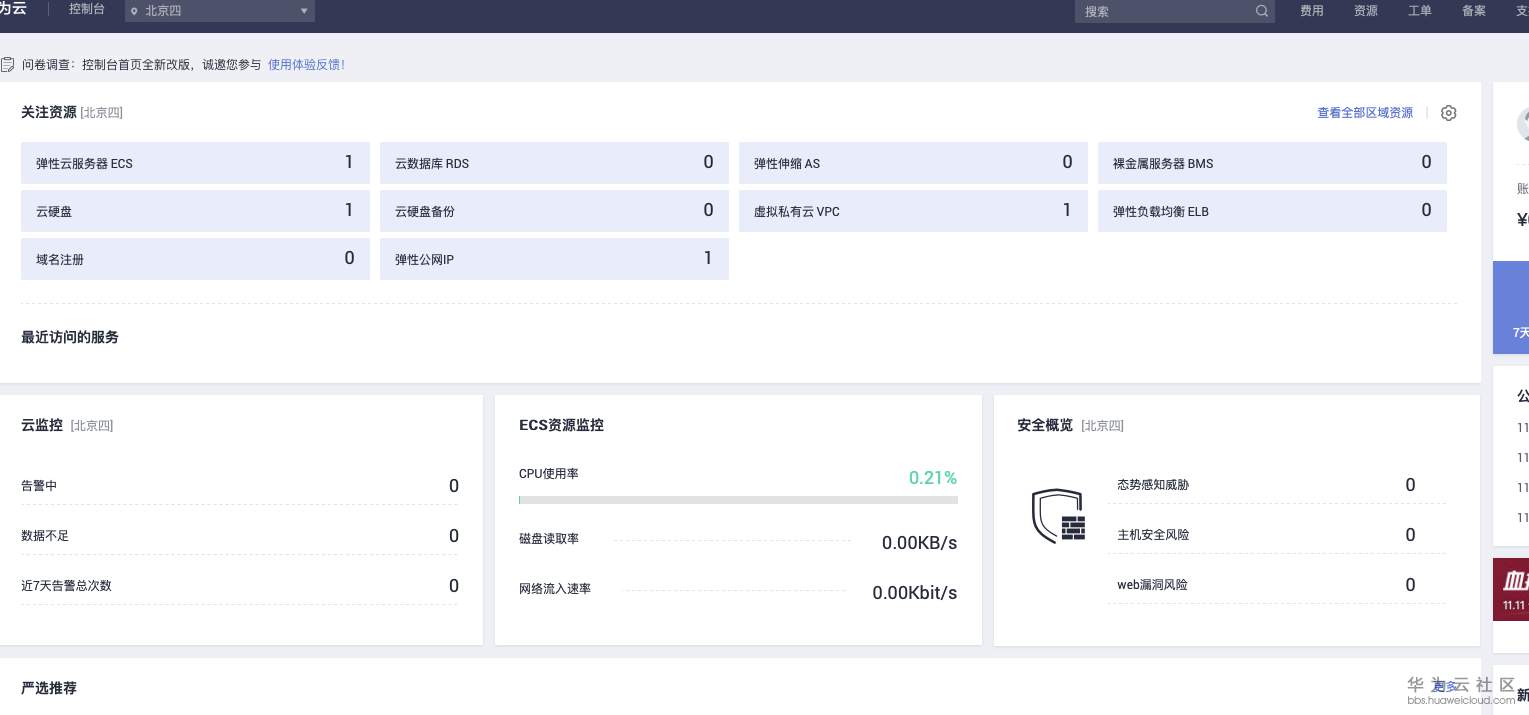This screenshot has height=715, width=1529.
Task: Click the 安全概览 panel heading
Action: click(x=1045, y=425)
